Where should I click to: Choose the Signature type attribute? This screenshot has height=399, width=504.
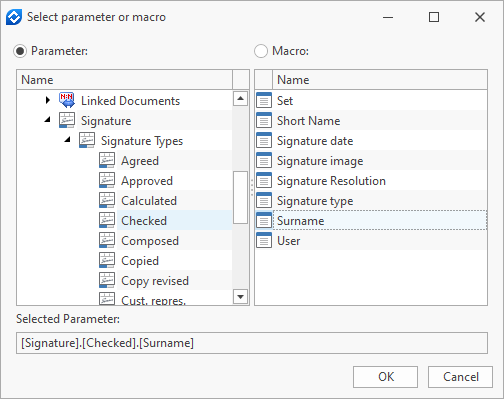point(371,200)
